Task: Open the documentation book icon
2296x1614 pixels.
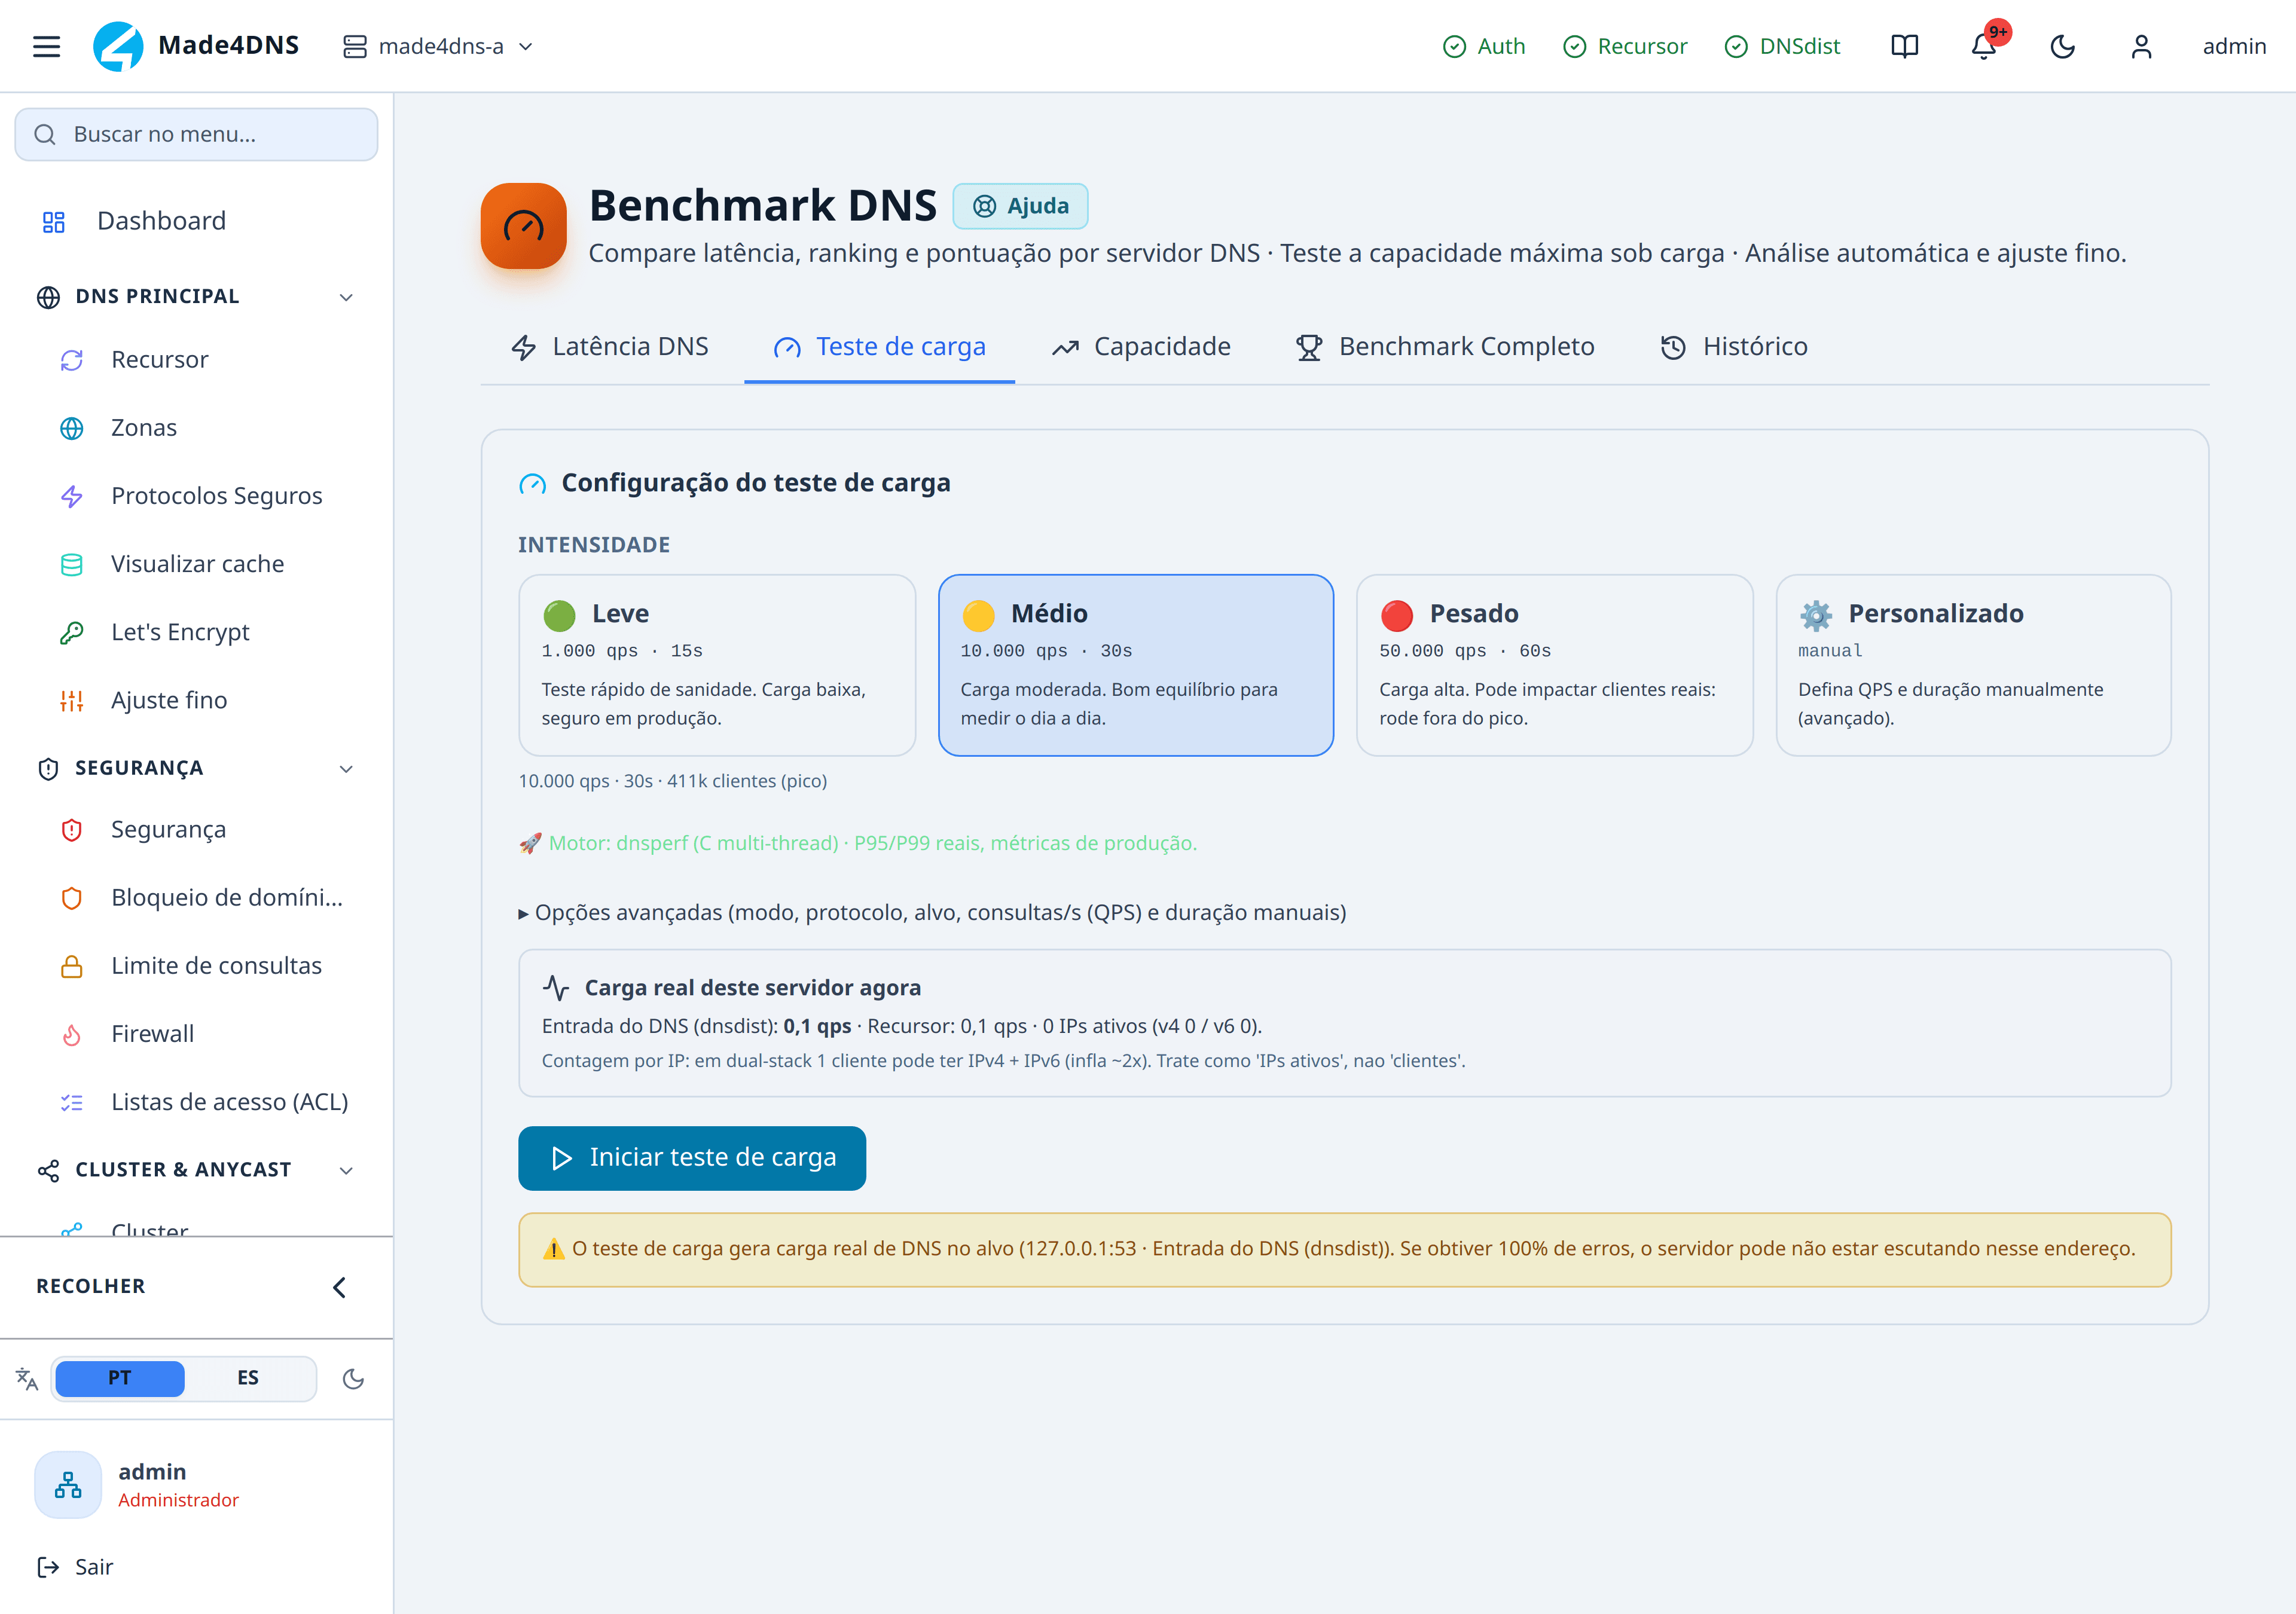Action: [x=1904, y=46]
